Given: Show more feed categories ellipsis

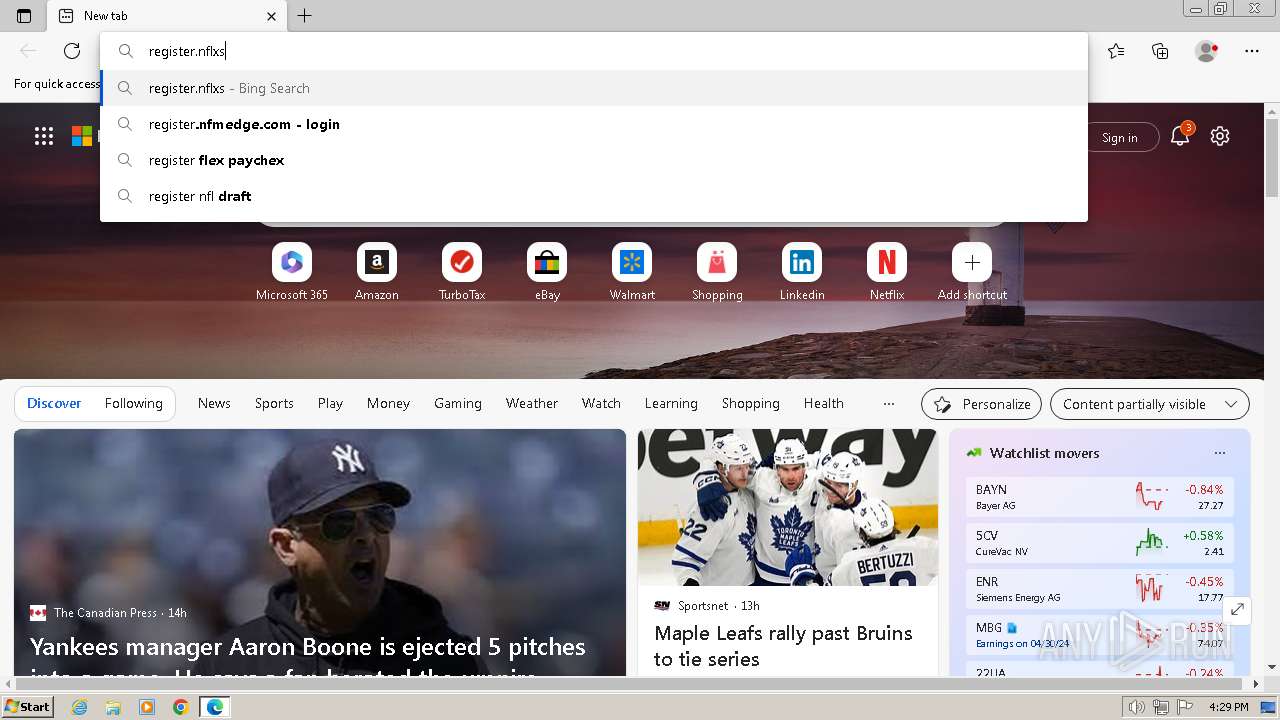Looking at the screenshot, I should 889,403.
